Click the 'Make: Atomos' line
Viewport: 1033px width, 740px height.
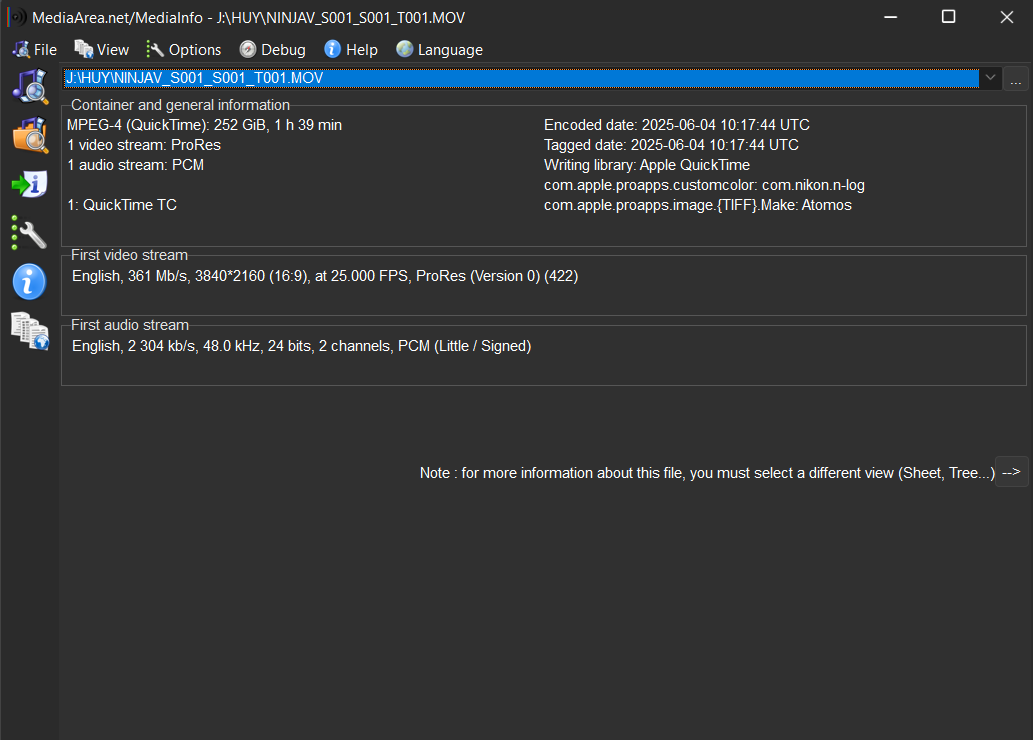[x=698, y=205]
